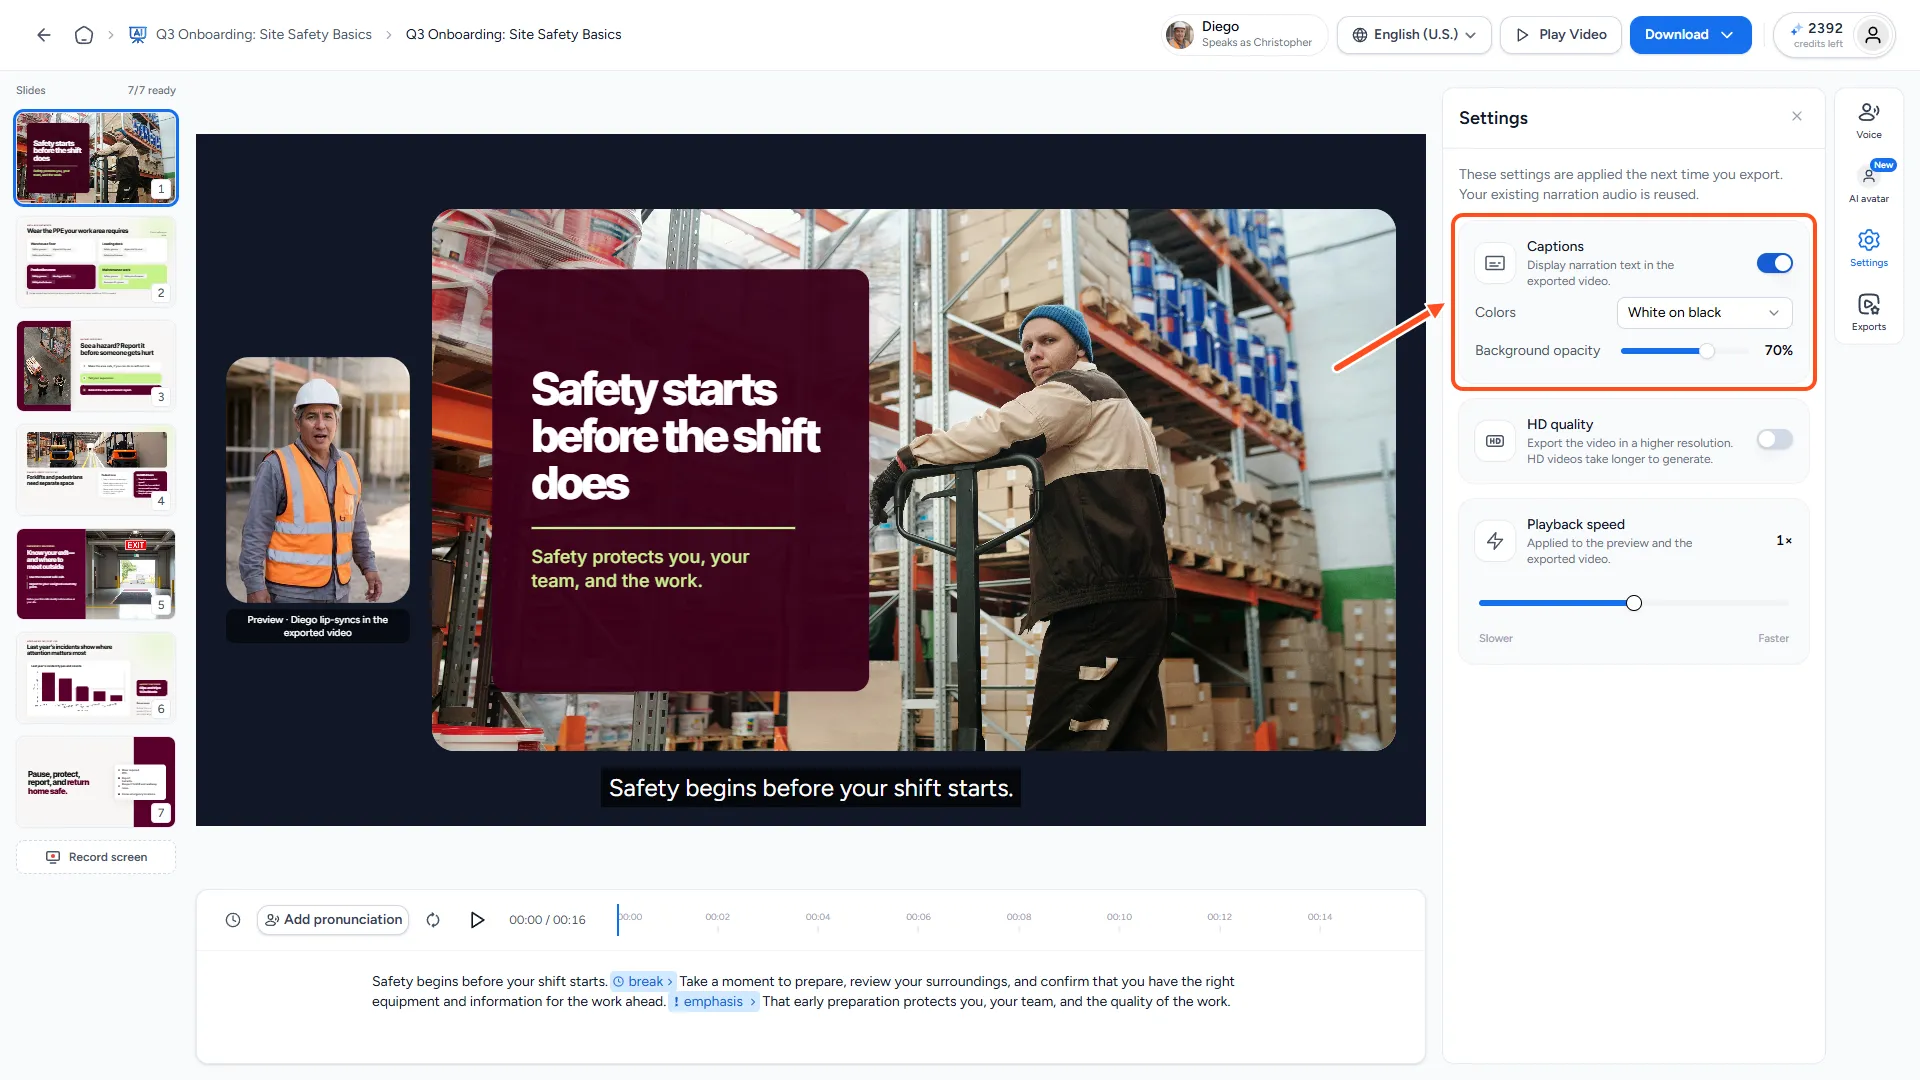Open the Diego voice selector
1920x1080 pixels.
click(1244, 35)
